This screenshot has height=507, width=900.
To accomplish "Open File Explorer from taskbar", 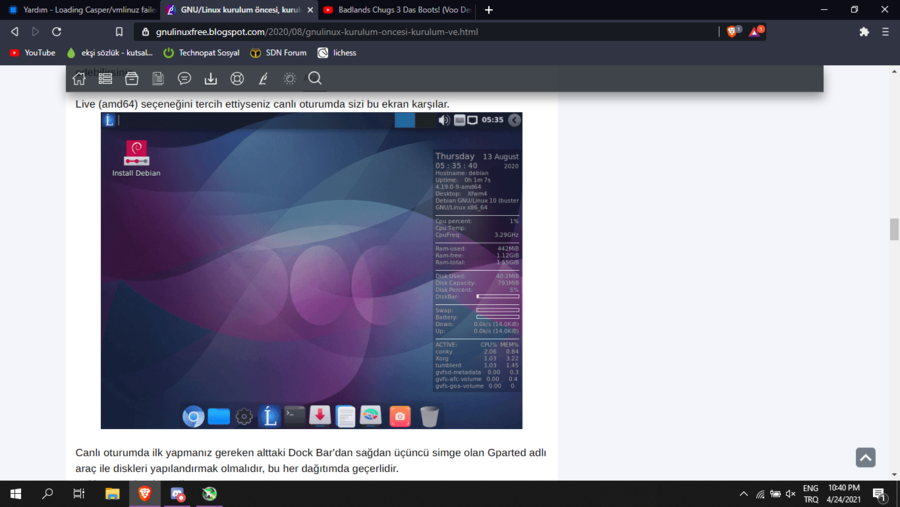I will click(x=112, y=494).
